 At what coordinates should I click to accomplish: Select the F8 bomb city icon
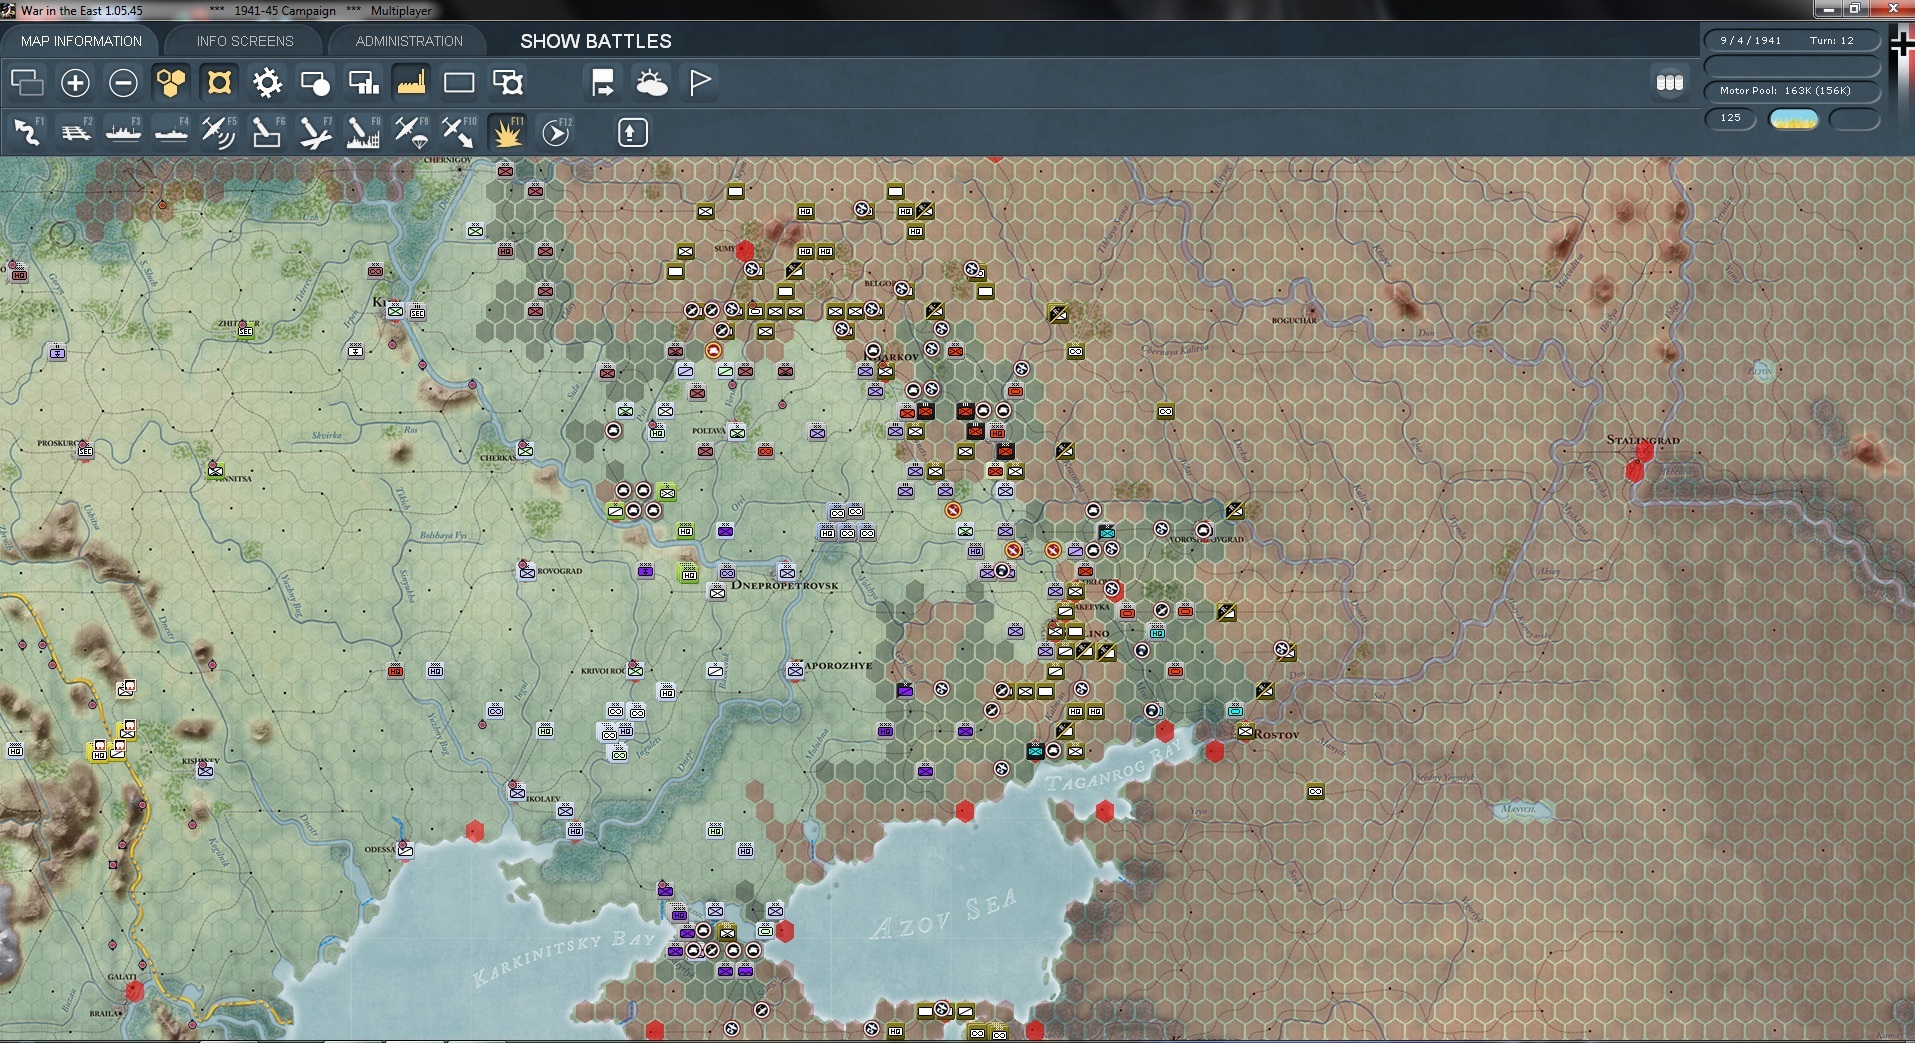coord(363,132)
